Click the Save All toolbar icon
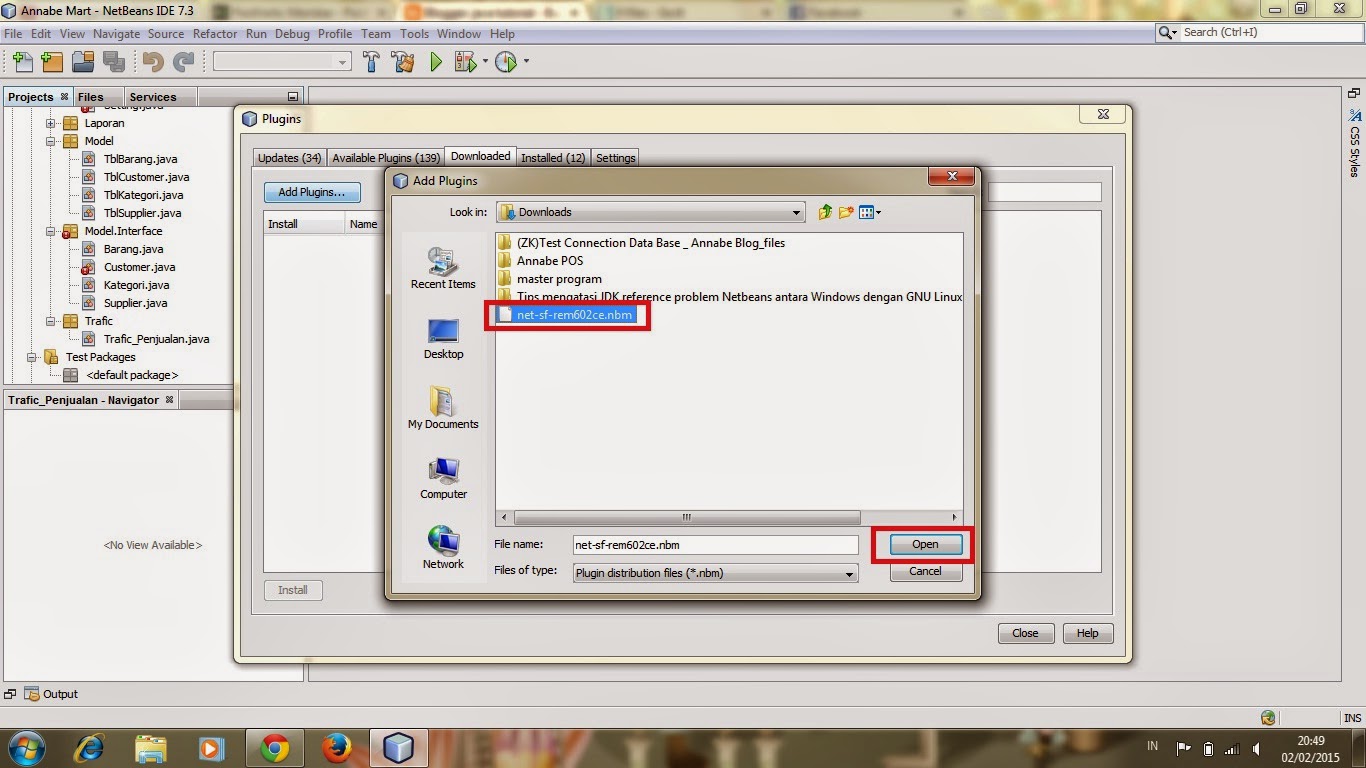This screenshot has width=1366, height=768. [113, 62]
